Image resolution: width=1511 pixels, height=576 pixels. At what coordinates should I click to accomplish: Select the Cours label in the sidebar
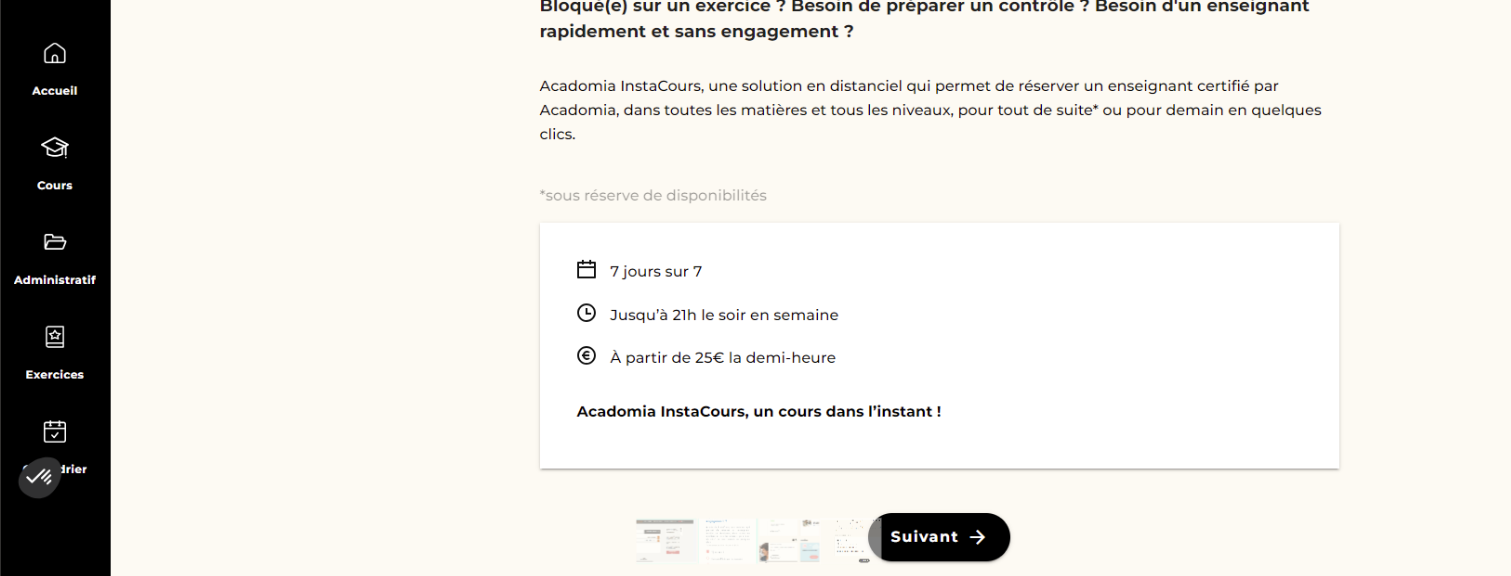(55, 185)
